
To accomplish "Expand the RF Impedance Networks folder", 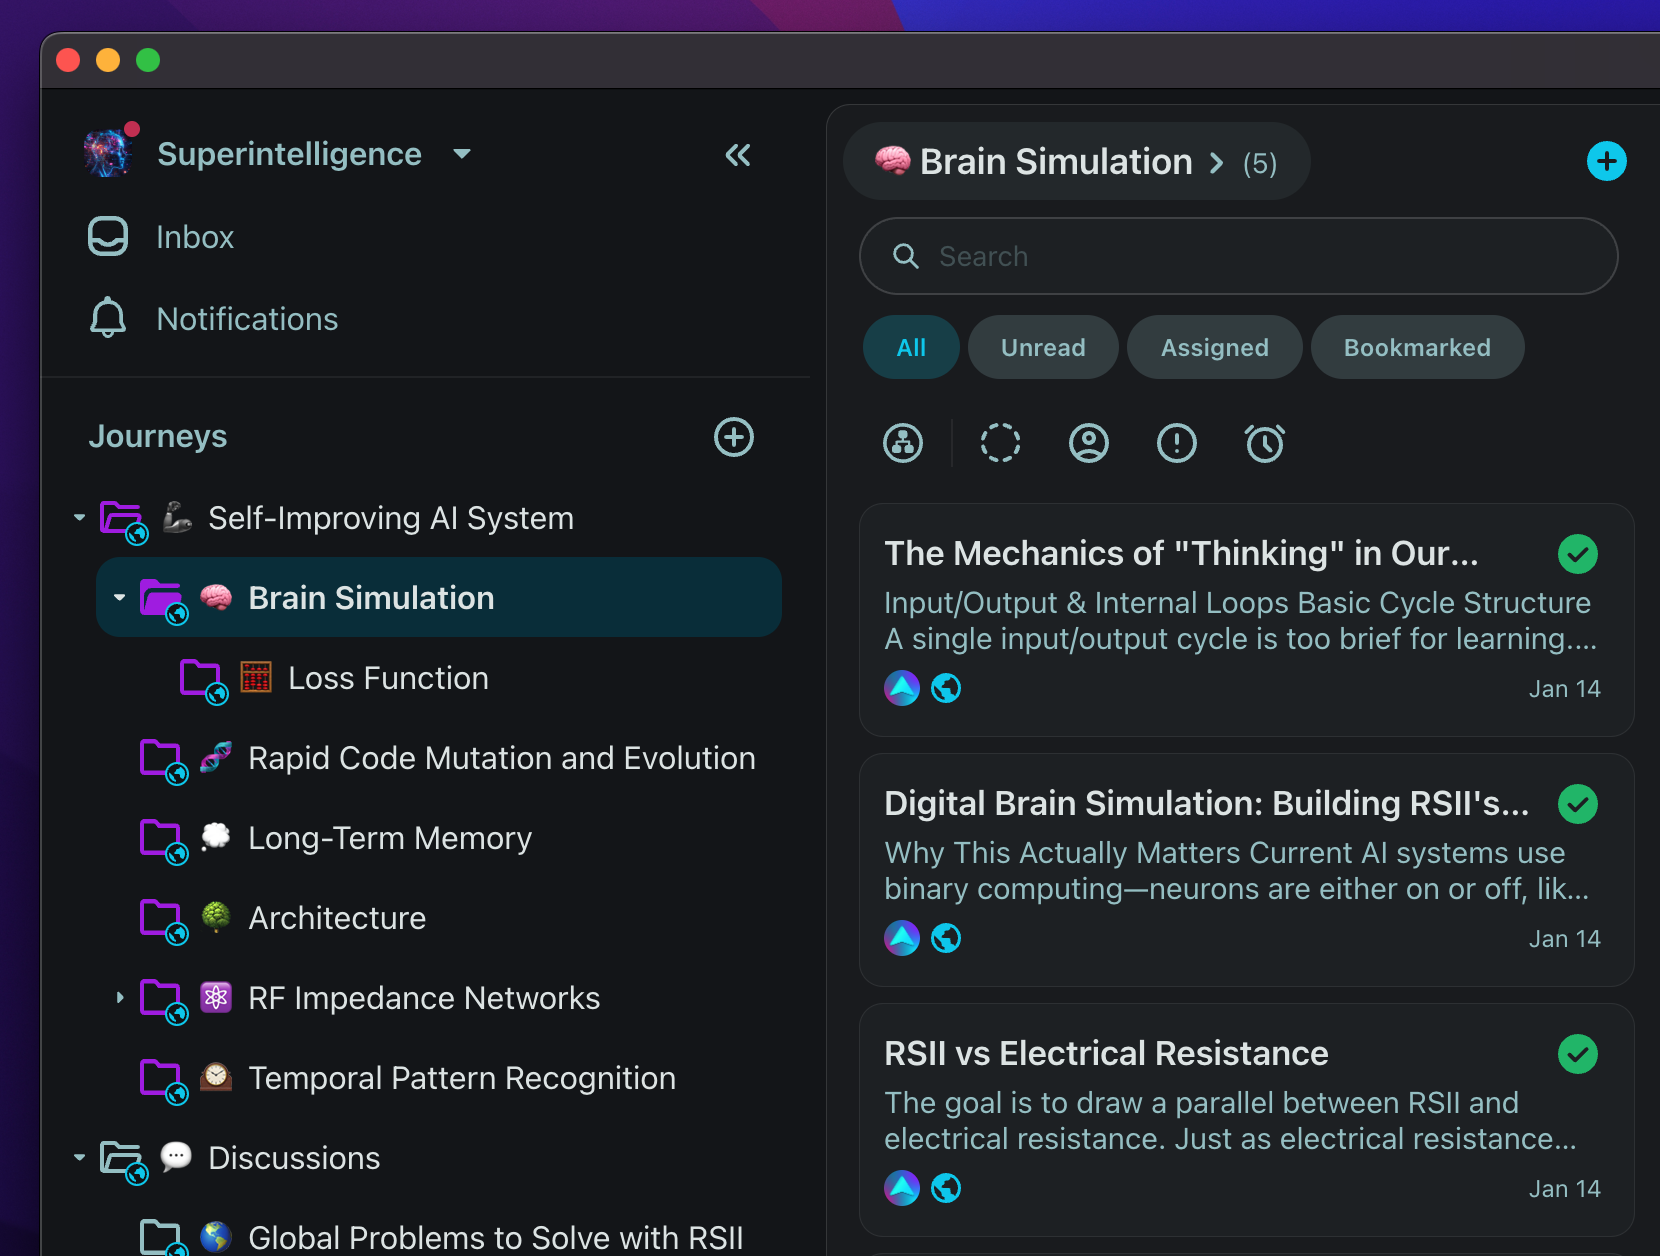I will point(119,997).
